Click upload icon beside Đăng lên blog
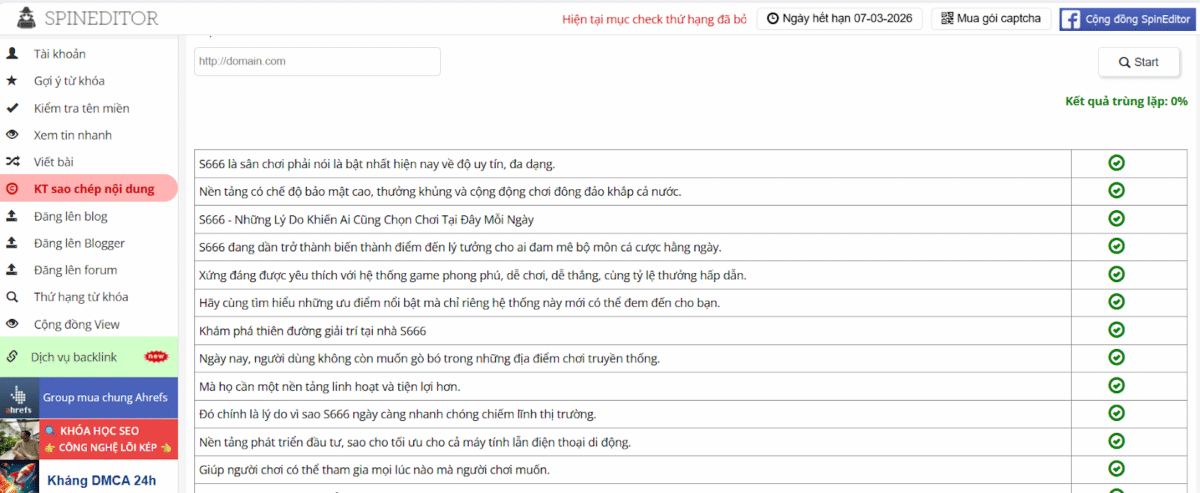Viewport: 1200px width, 493px height. point(12,216)
